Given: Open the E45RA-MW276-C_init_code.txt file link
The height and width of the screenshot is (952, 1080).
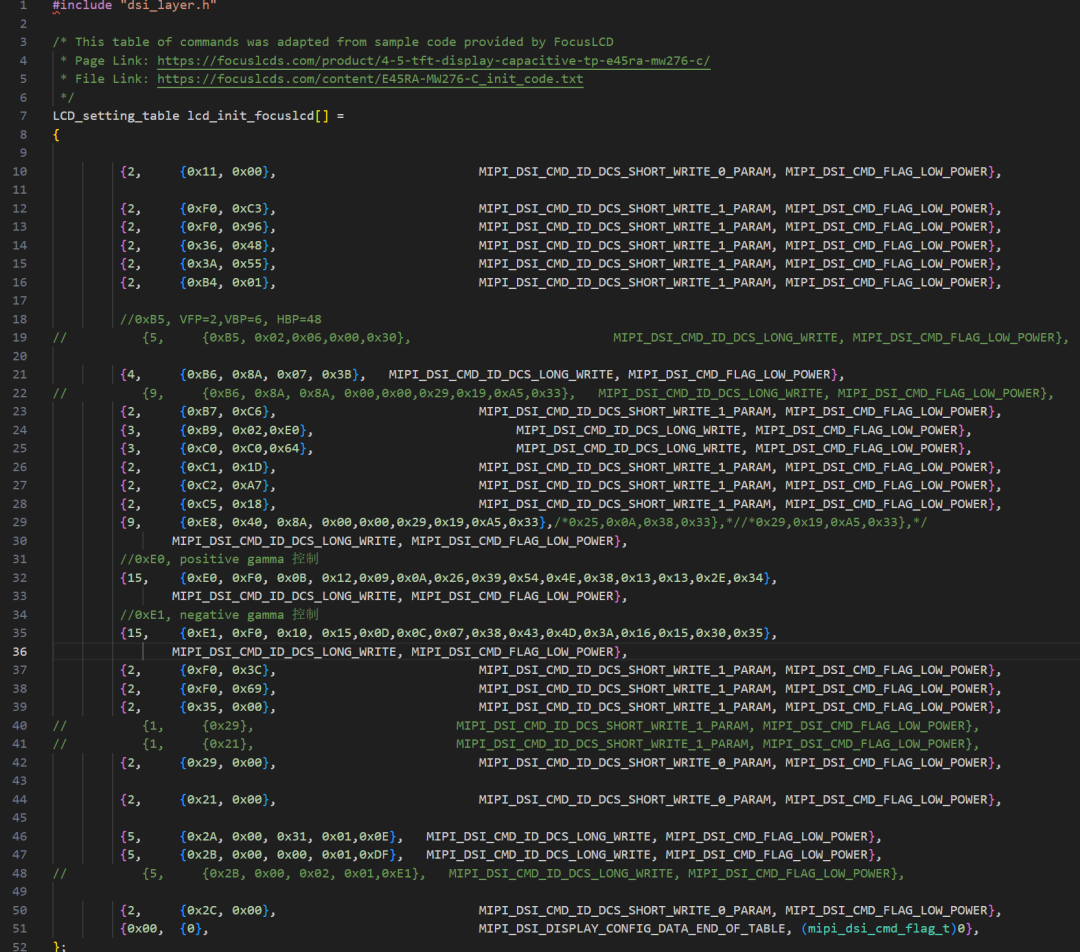Looking at the screenshot, I should [x=370, y=79].
